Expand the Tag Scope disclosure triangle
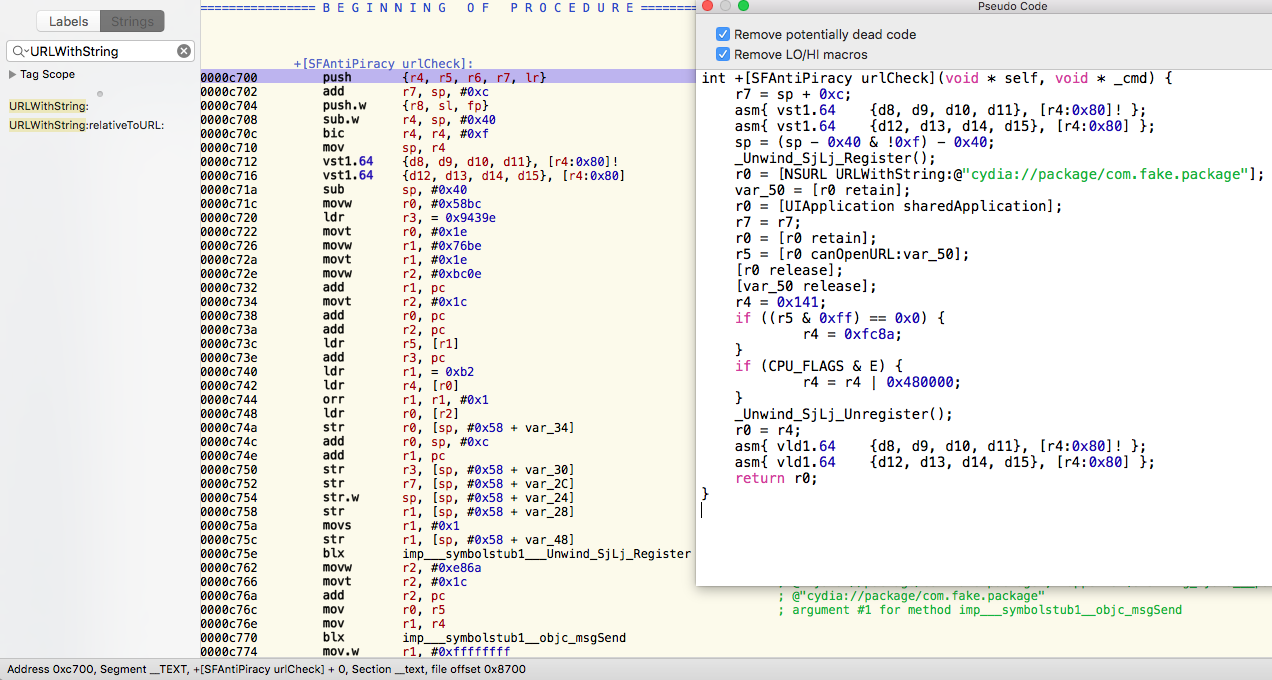Viewport: 1272px width, 680px height. pos(12,75)
